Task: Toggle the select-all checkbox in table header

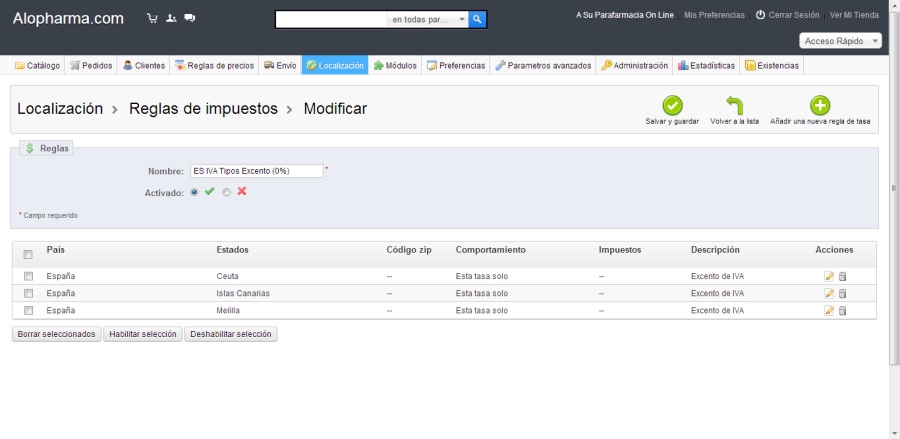Action: 28,255
